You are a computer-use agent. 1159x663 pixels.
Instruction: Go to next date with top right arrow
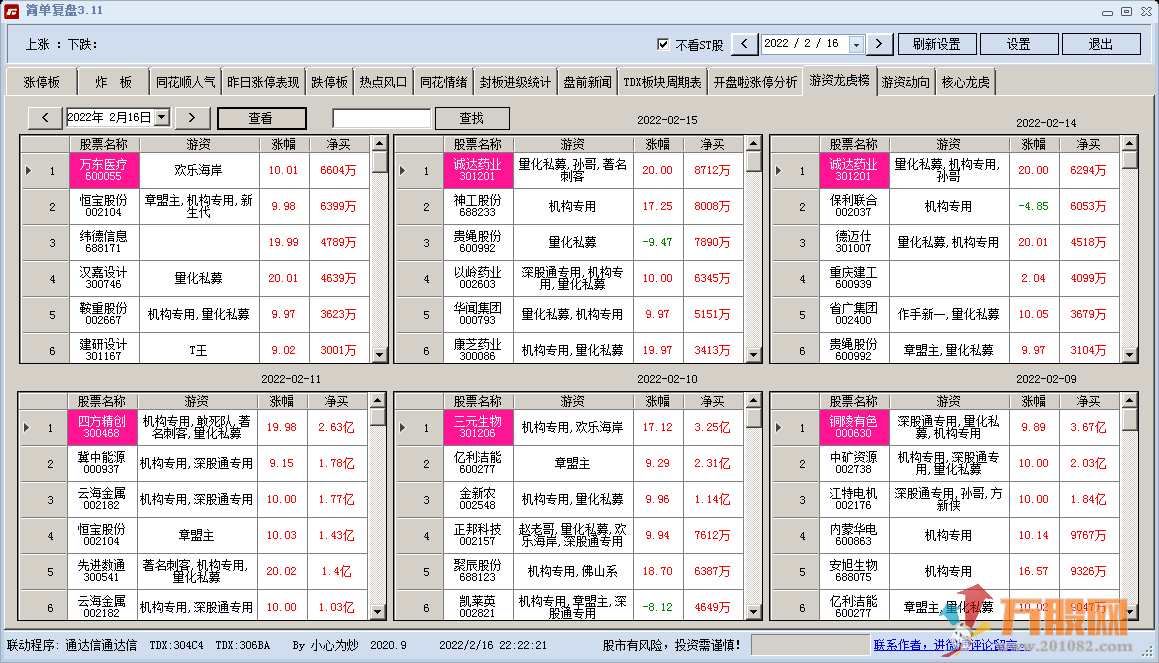[x=879, y=44]
